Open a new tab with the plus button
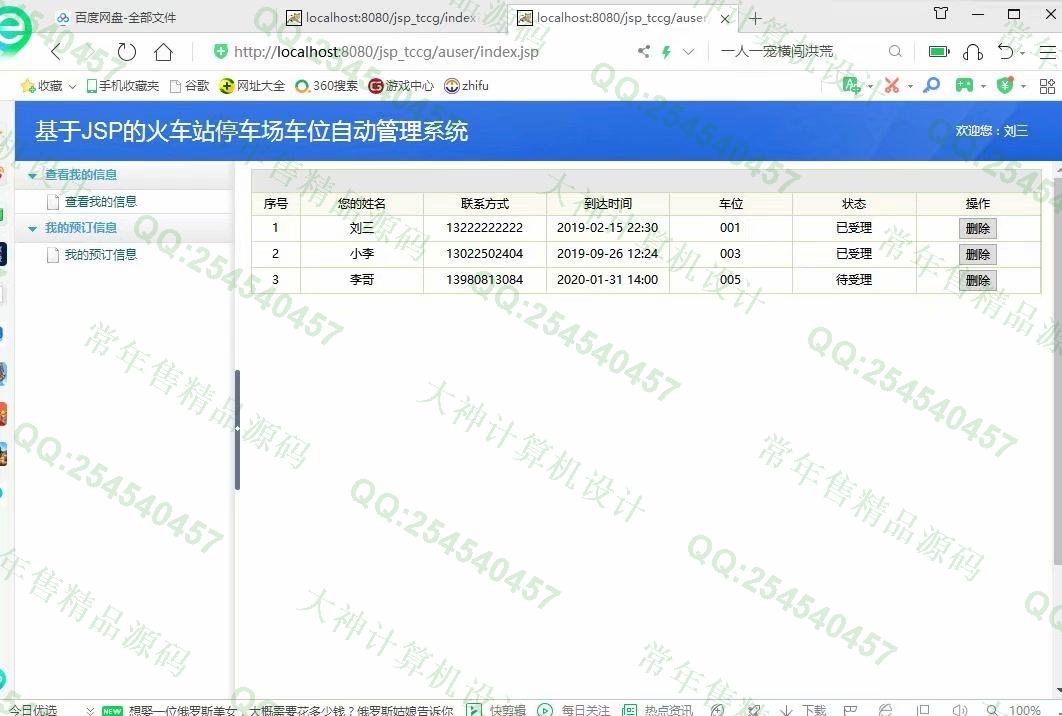Screen dimensions: 1062x716 [756, 18]
